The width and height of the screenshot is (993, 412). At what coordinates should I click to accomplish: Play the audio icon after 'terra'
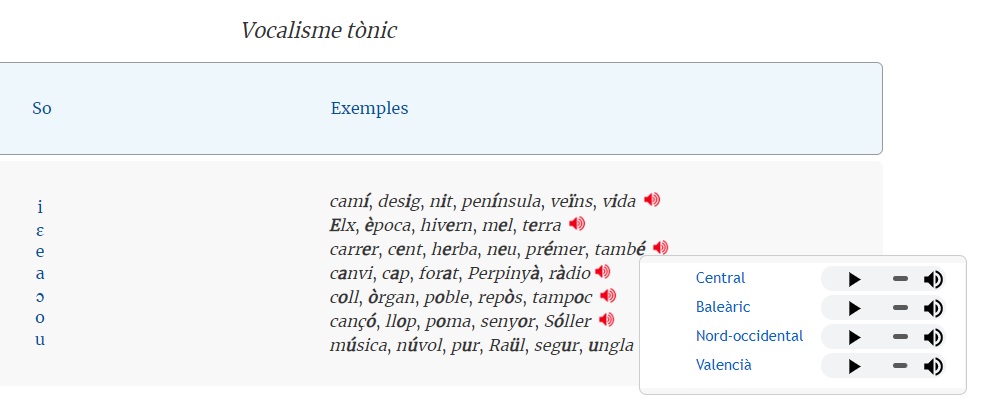(576, 224)
